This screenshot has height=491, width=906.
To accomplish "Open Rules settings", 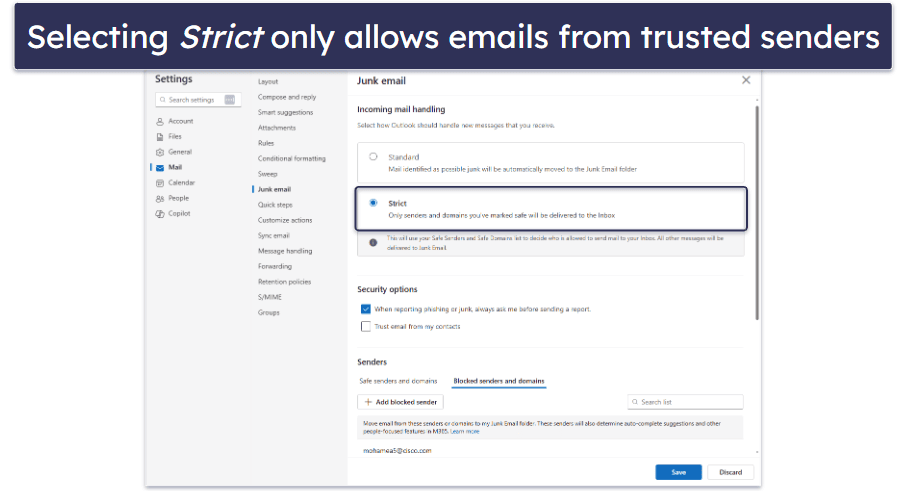I will pos(266,143).
